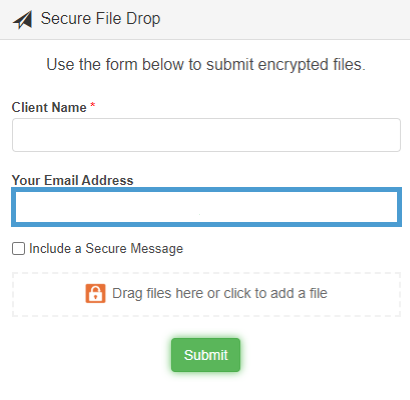The image size is (410, 400).
Task: Click "add a file" in upload area
Action: tap(299, 294)
